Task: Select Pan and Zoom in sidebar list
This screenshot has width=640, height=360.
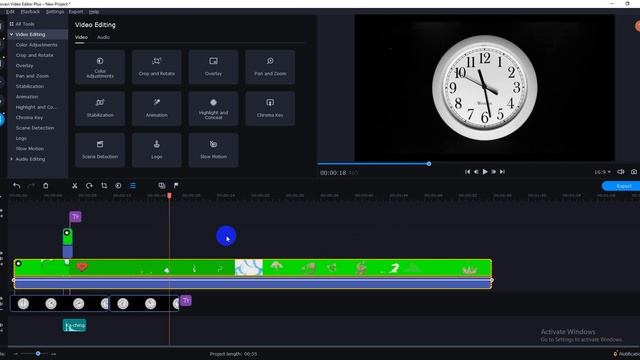Action: 32,76
